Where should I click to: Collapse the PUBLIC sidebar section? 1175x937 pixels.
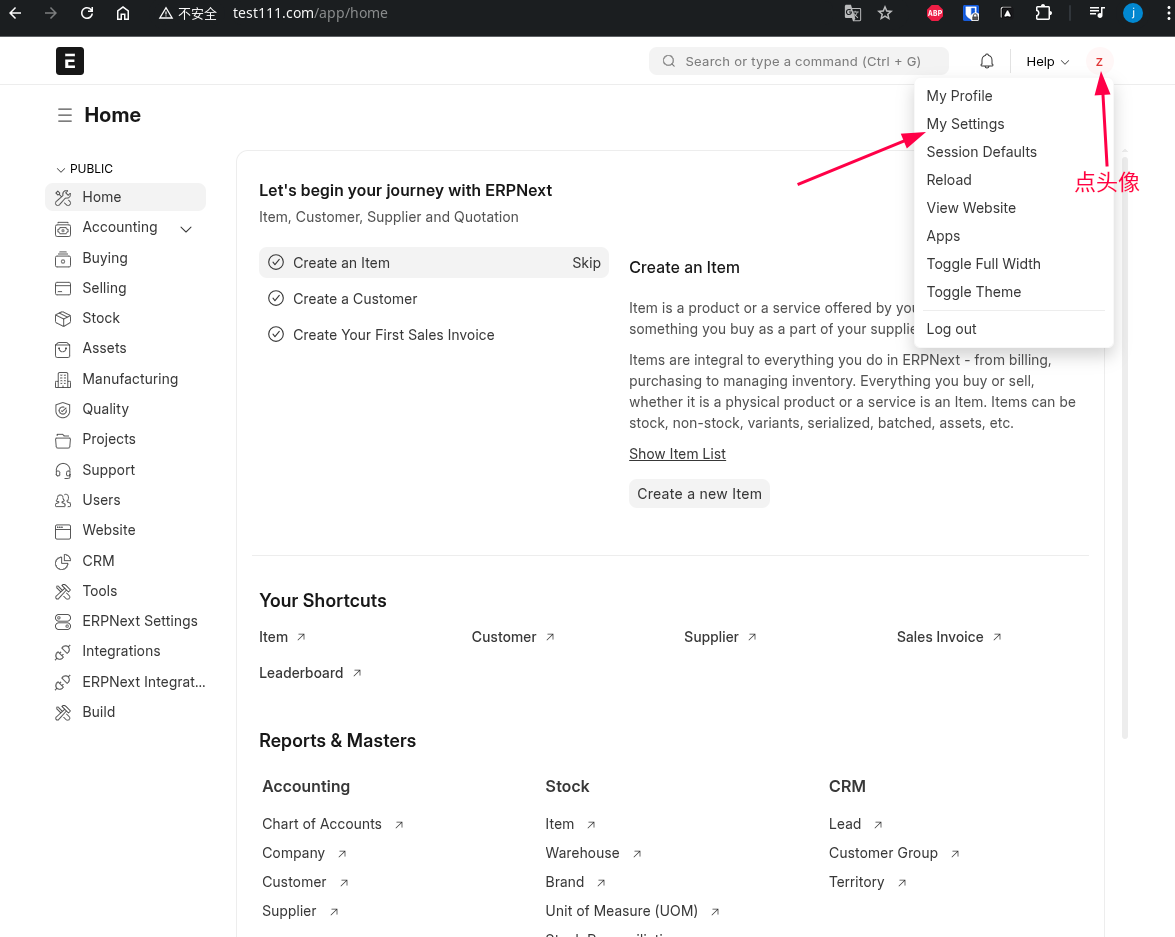(85, 169)
